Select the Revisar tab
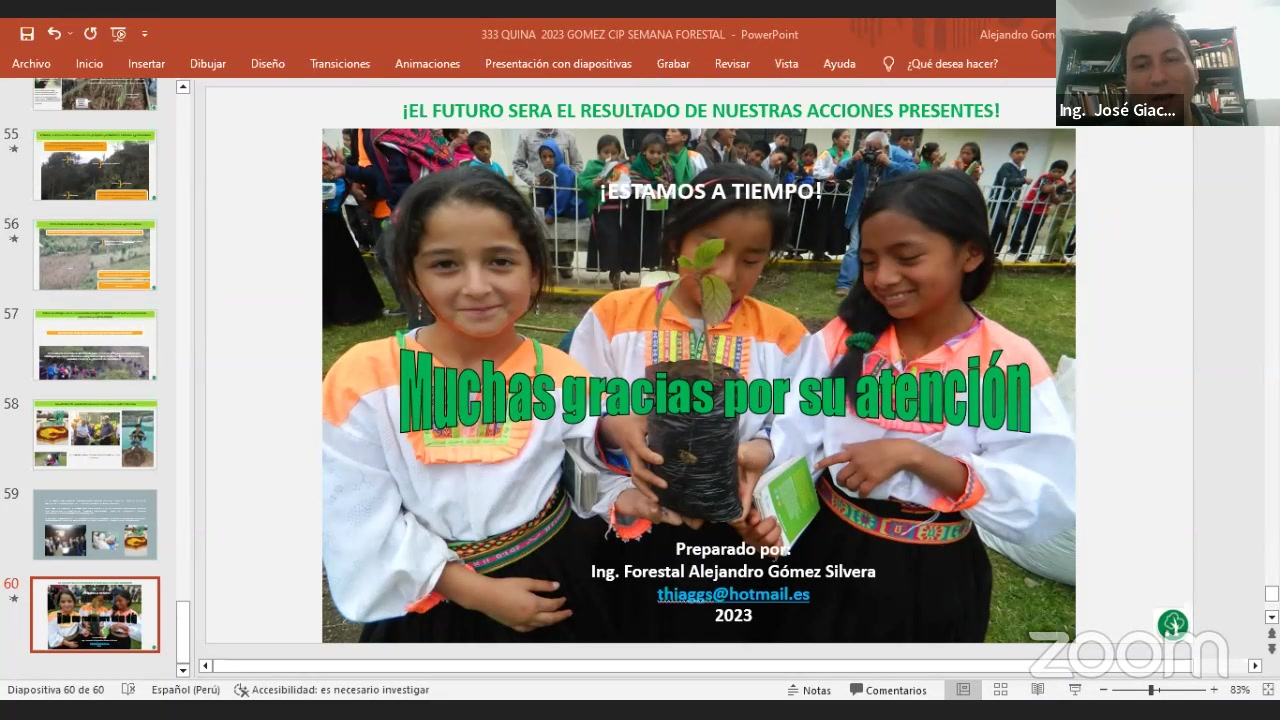 [732, 64]
